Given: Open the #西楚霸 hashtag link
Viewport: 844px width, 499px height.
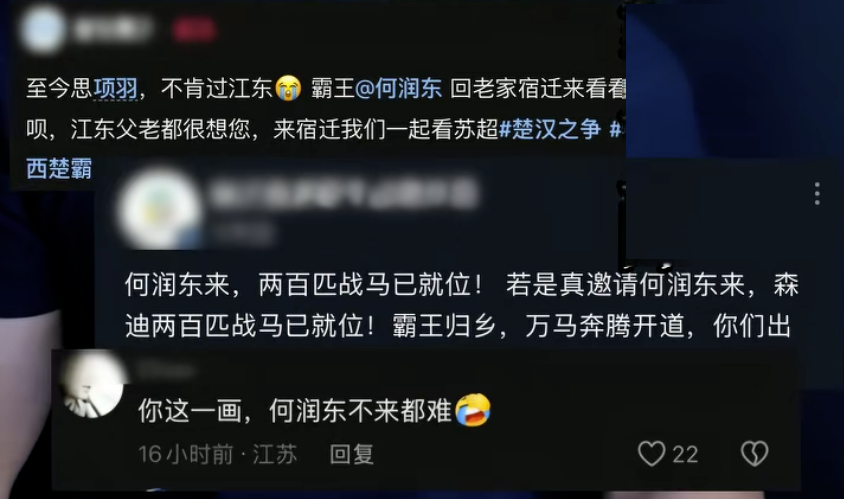Looking at the screenshot, I should tap(59, 169).
